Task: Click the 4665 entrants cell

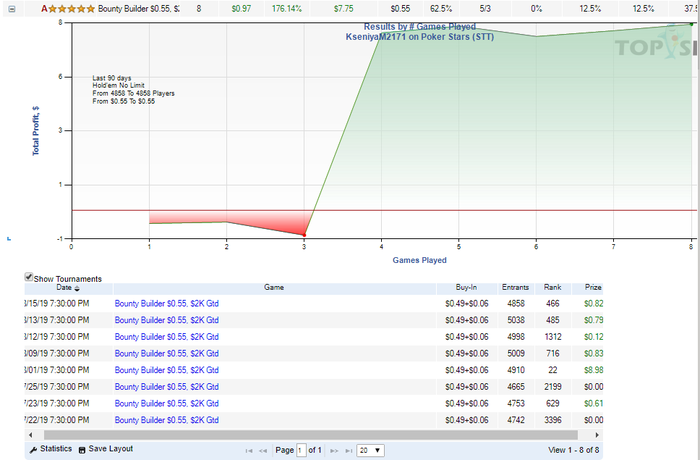Action: pyautogui.click(x=516, y=387)
